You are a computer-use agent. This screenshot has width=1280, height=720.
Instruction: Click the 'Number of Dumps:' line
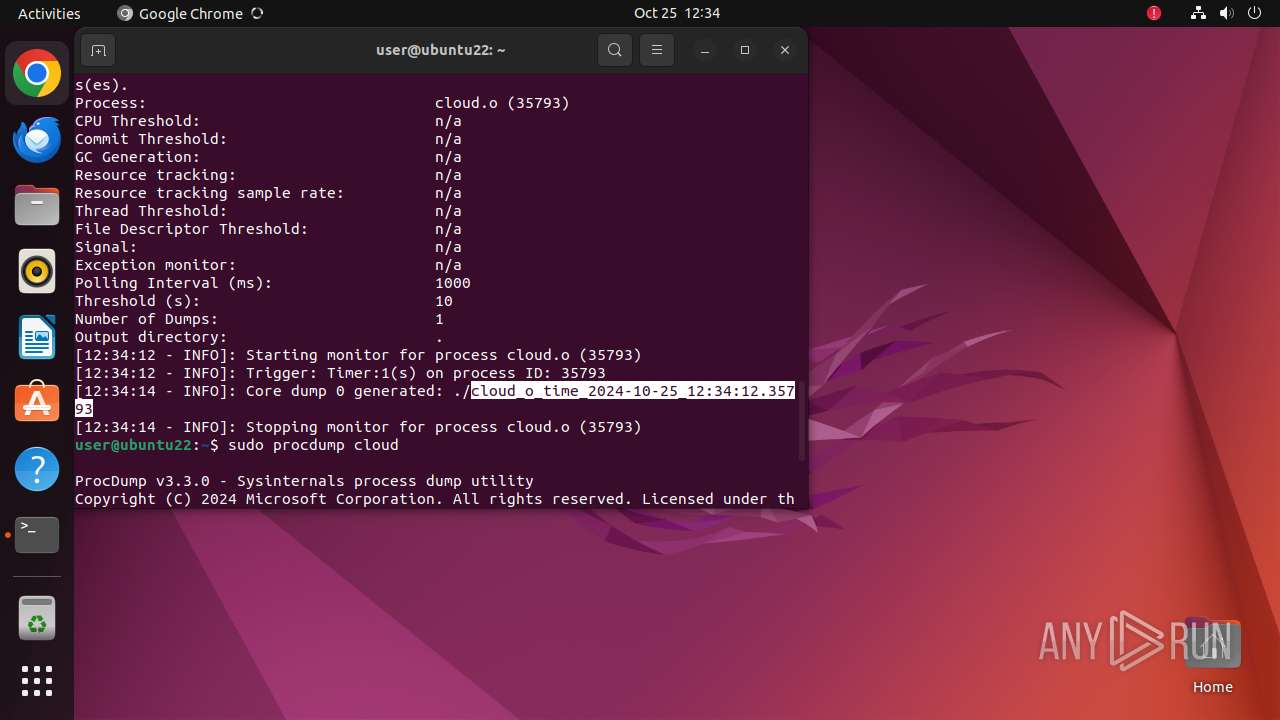pos(259,319)
